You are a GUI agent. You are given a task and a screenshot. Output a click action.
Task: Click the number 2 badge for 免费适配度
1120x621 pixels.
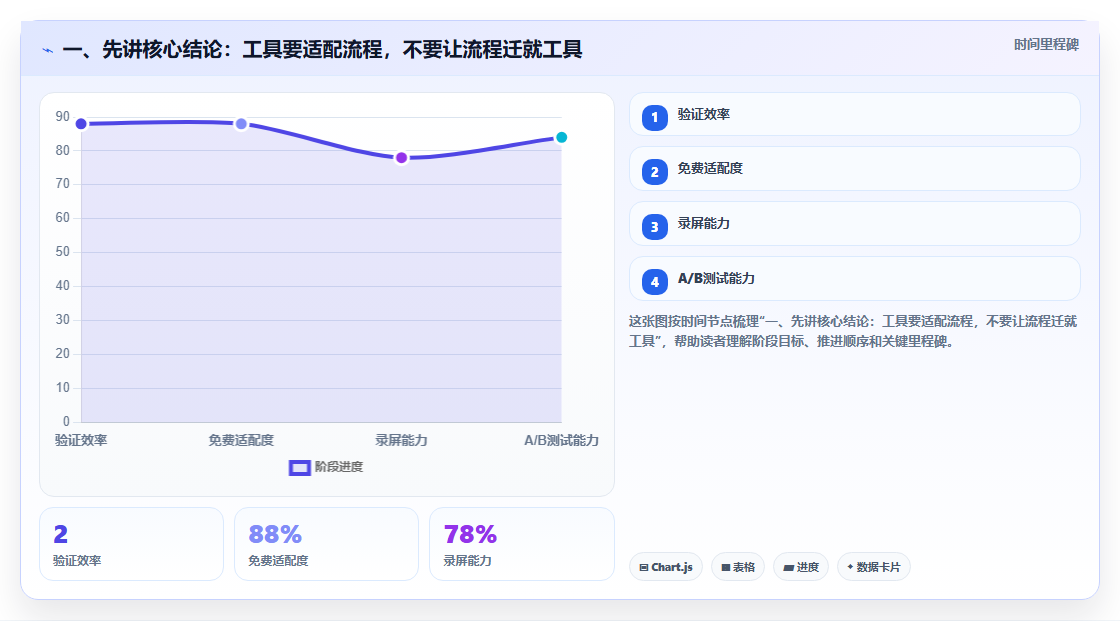click(x=654, y=172)
